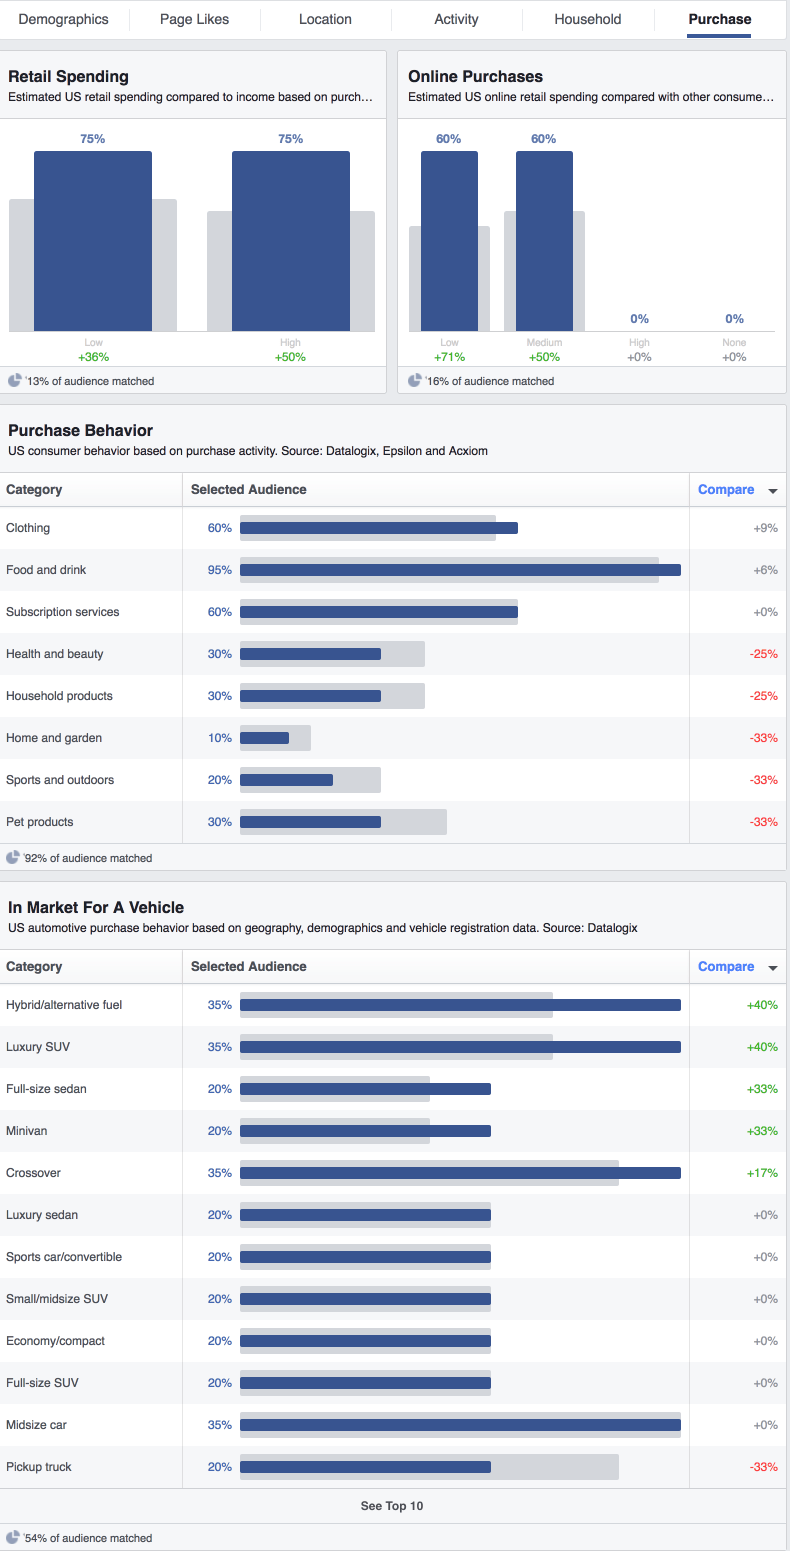Open Compare dropdown in Purchase Behavior table
This screenshot has width=790, height=1551.
[x=772, y=490]
